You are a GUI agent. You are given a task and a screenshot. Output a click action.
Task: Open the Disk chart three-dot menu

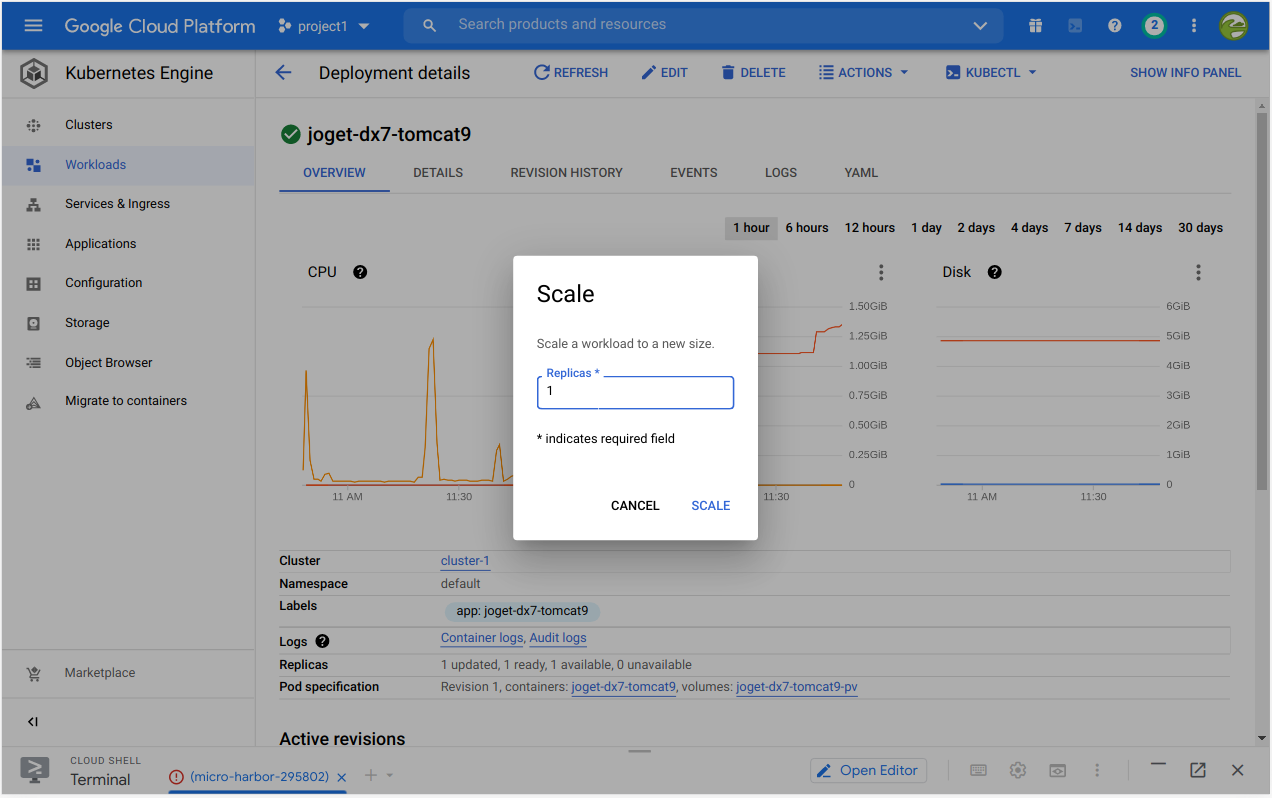pyautogui.click(x=1198, y=272)
